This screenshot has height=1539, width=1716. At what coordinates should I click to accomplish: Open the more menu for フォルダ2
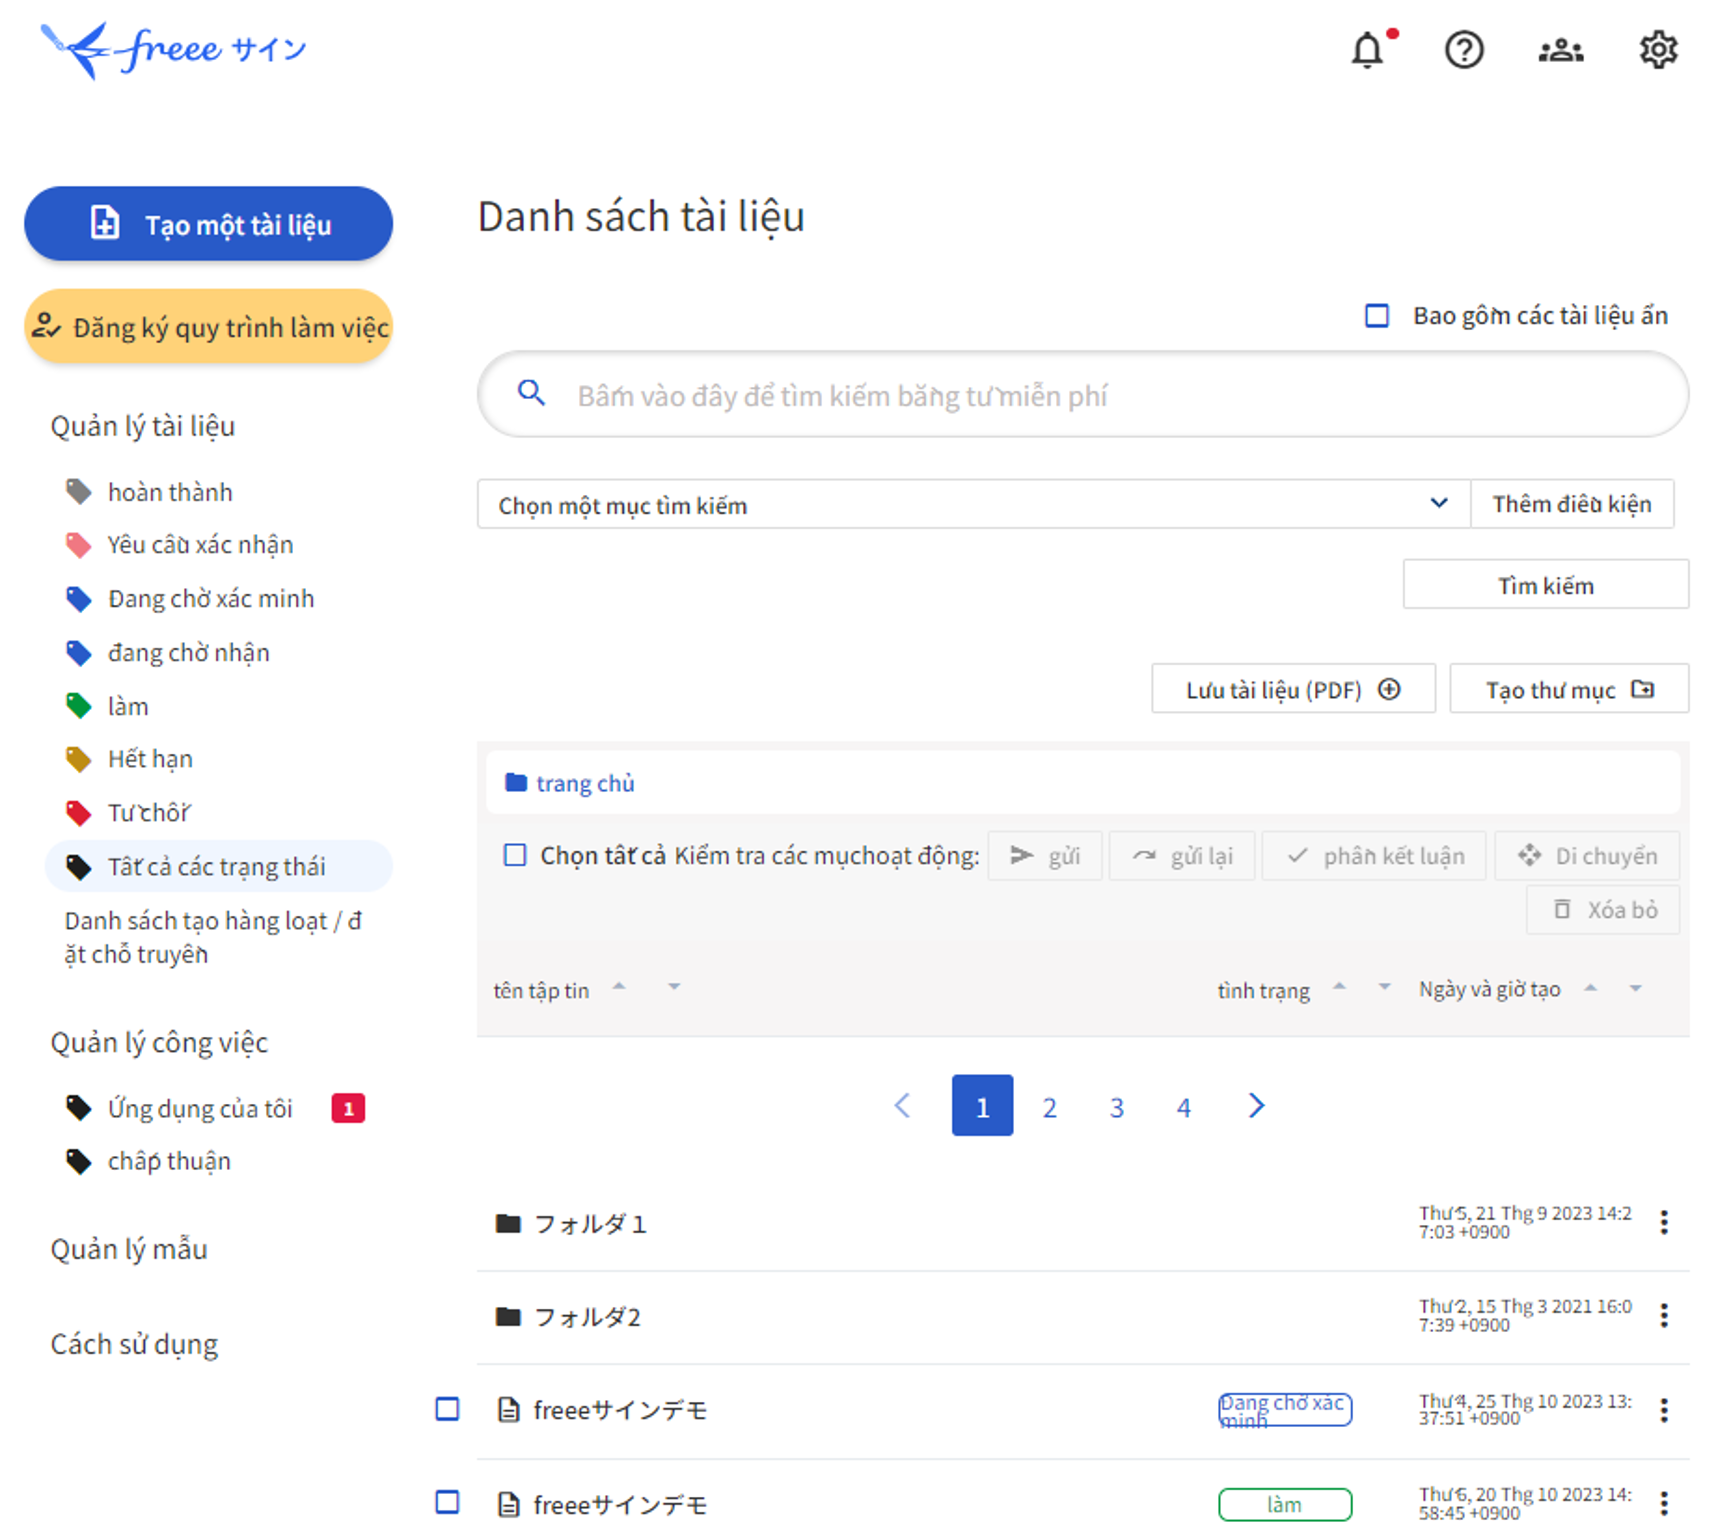1664,1315
